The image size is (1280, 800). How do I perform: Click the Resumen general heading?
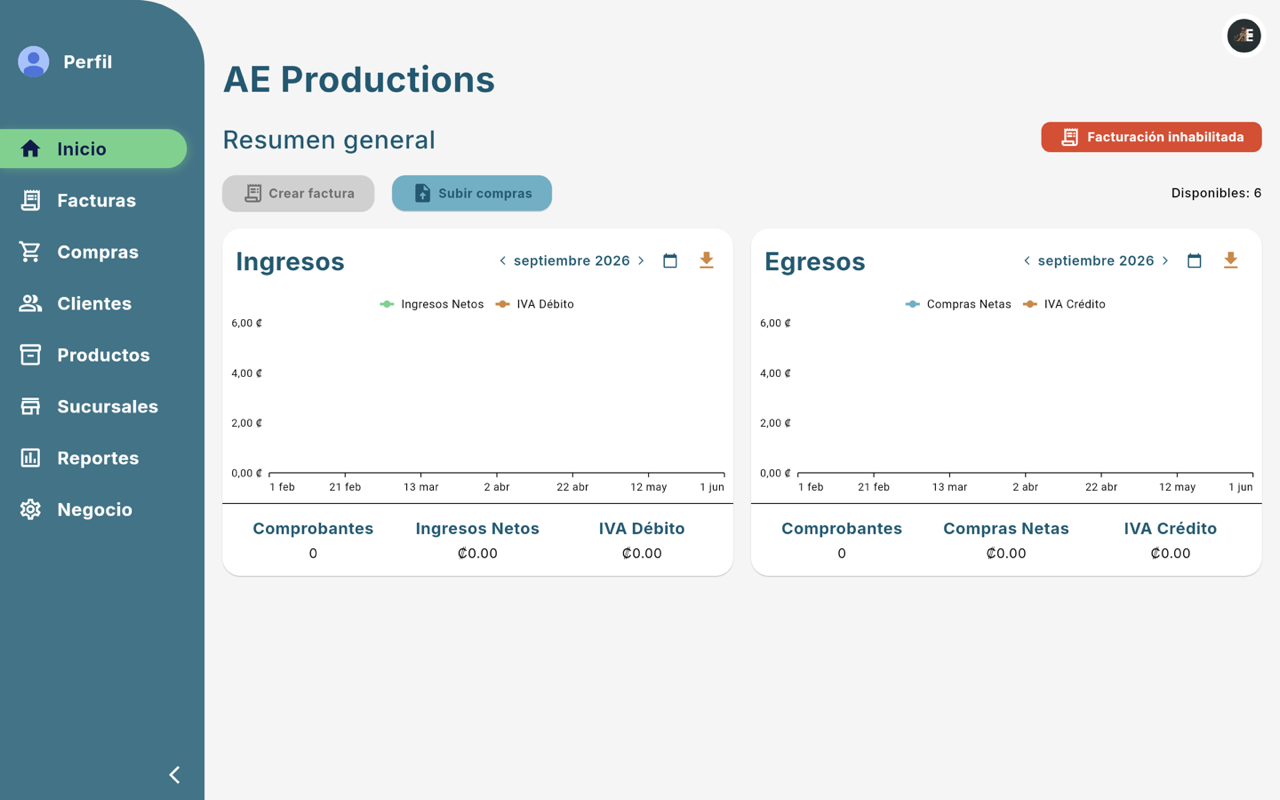tap(329, 140)
